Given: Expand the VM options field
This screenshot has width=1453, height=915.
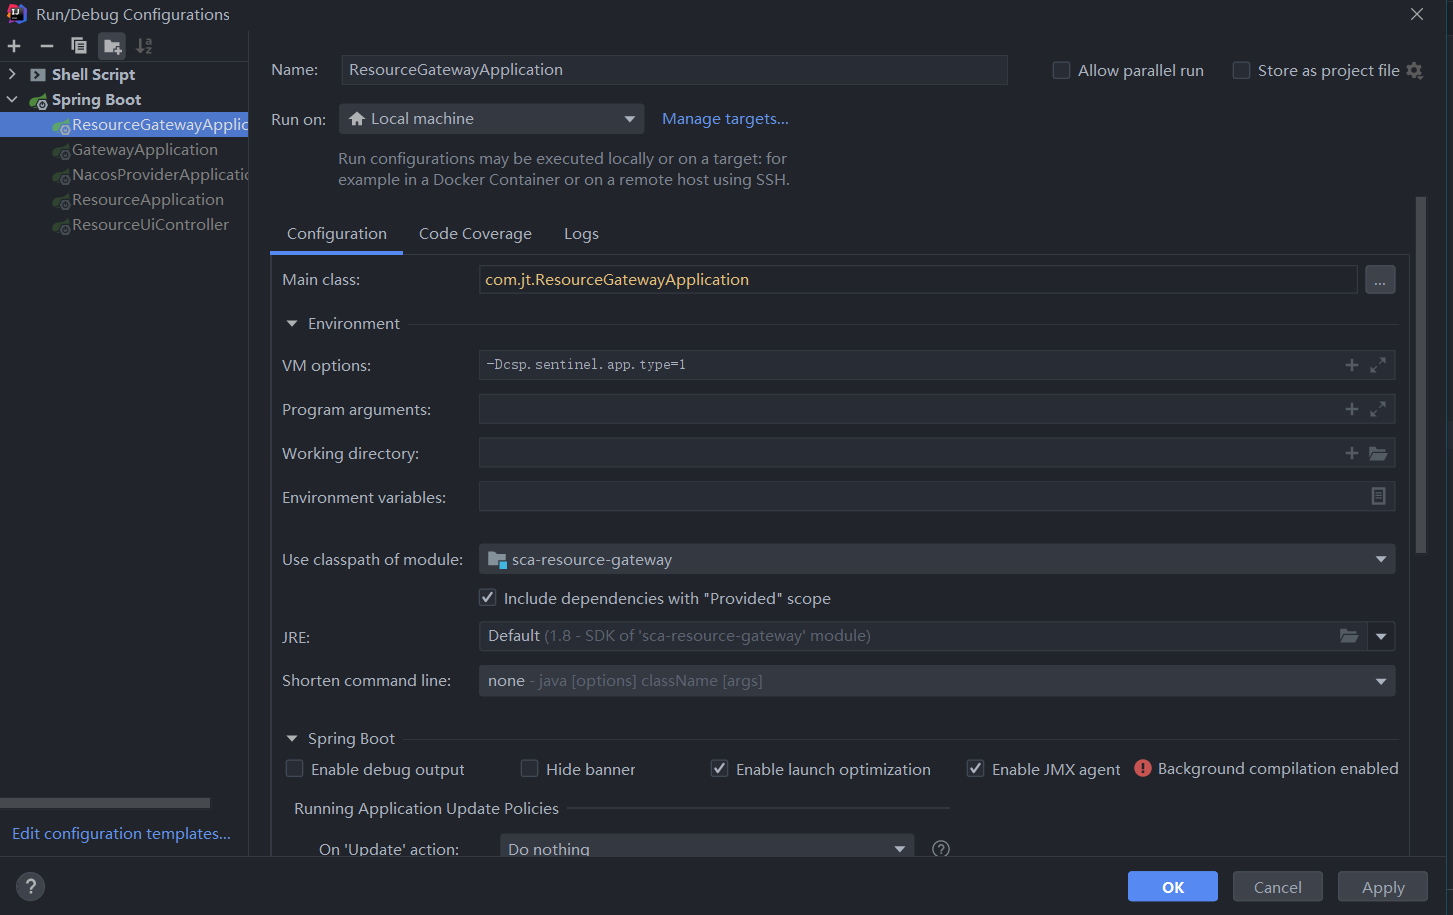Looking at the screenshot, I should click(1378, 365).
